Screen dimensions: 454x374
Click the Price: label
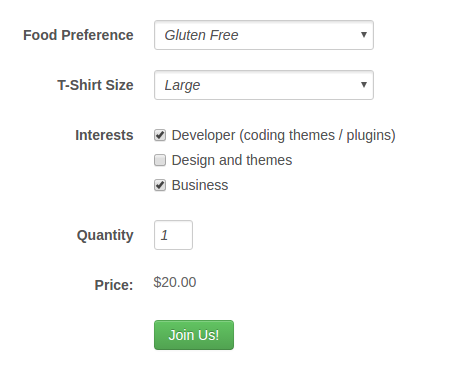pyautogui.click(x=114, y=285)
